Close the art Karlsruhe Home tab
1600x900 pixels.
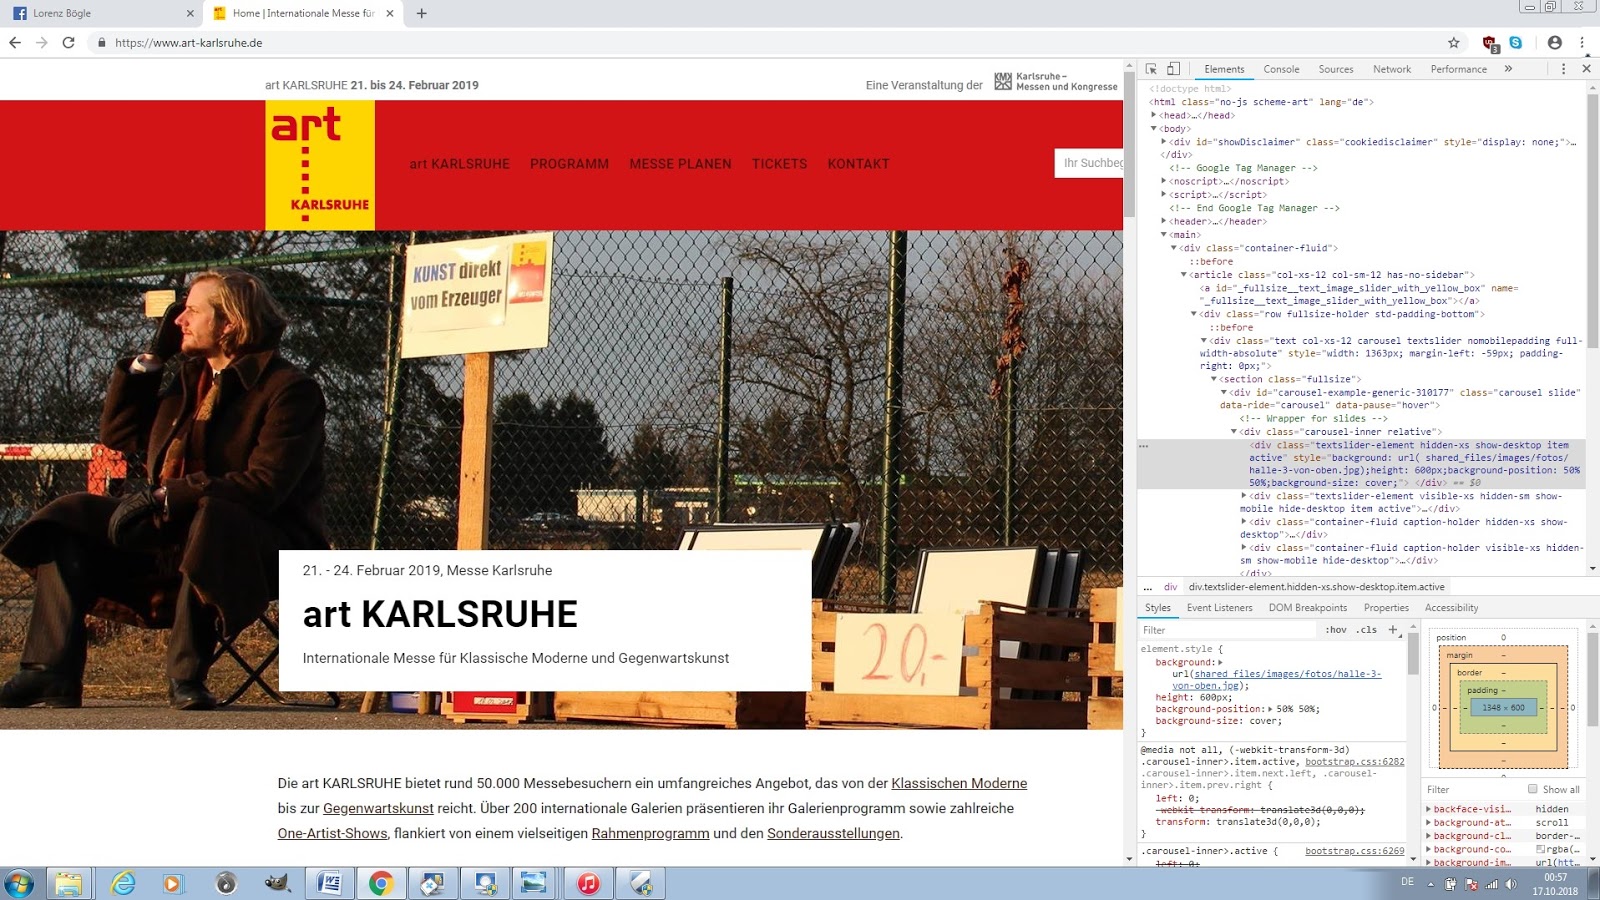(390, 13)
